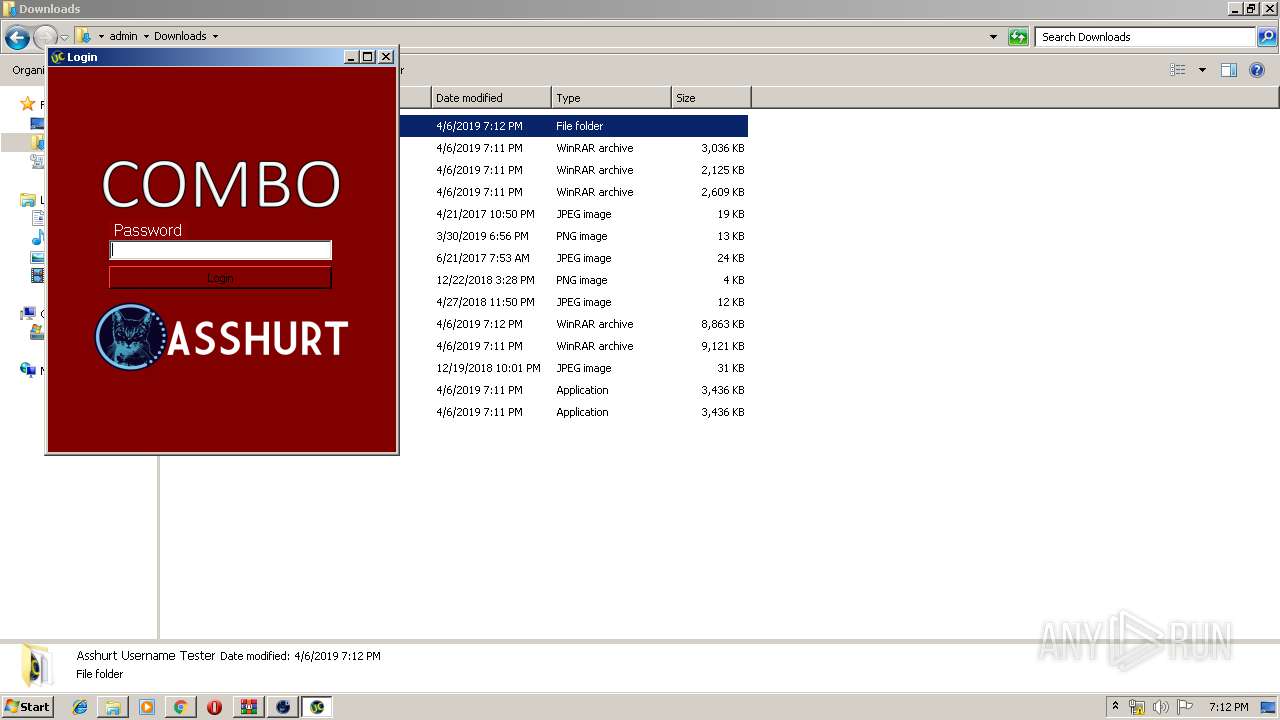Open address bar history dropdown

point(993,37)
